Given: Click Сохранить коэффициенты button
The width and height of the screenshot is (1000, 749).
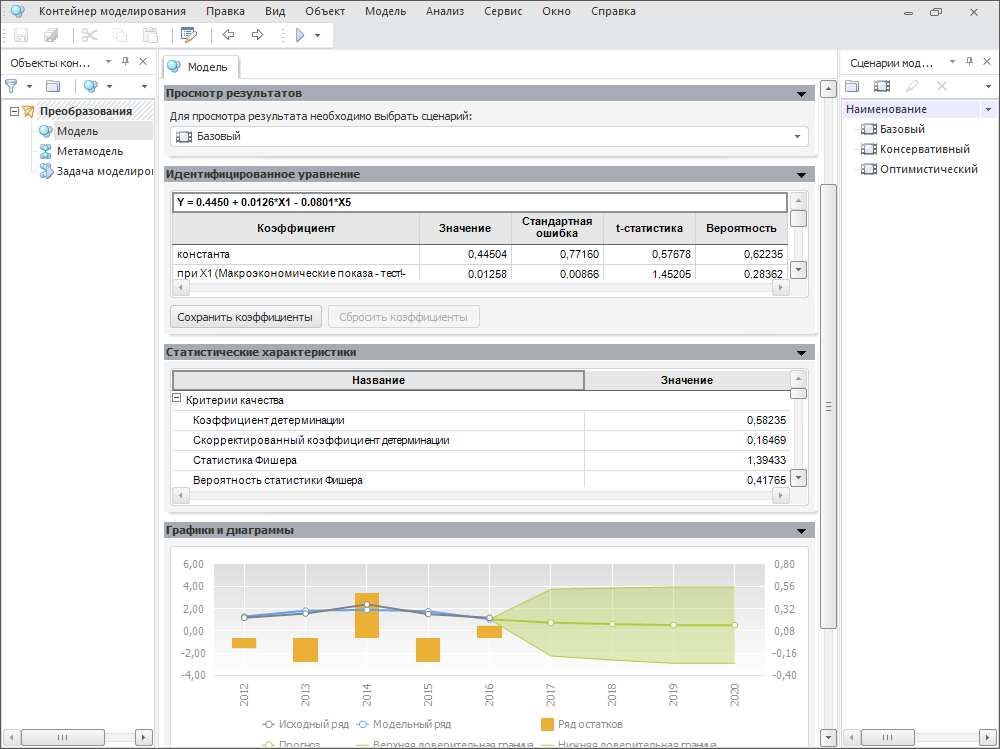Looking at the screenshot, I should 245,317.
